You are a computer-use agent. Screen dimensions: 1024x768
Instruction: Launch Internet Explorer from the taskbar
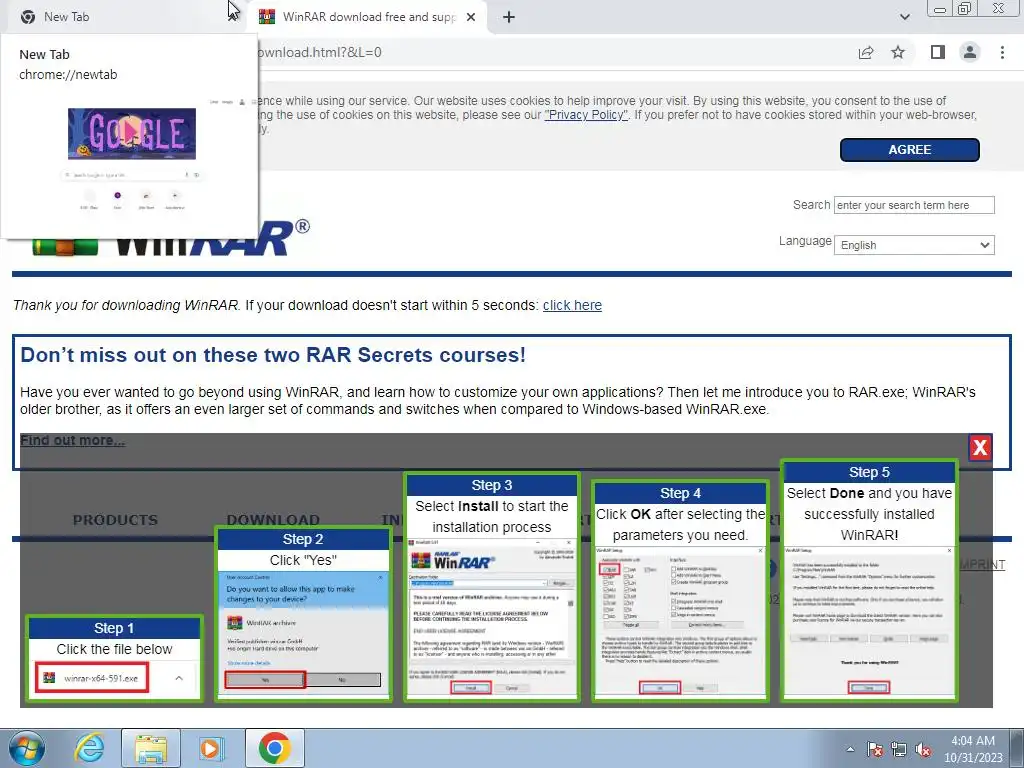(89, 748)
